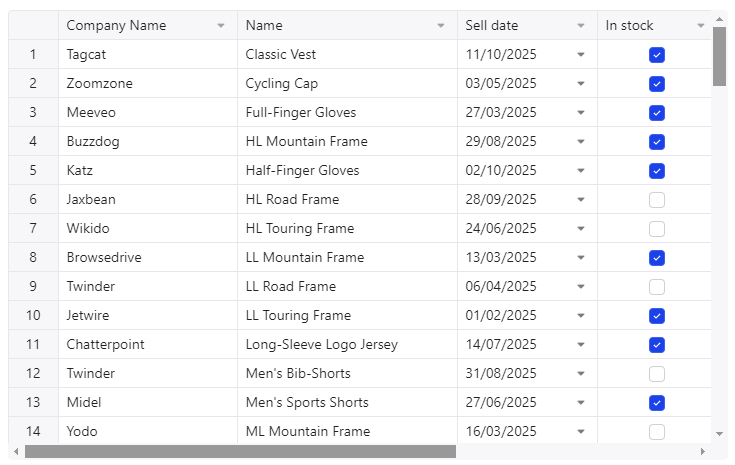Open the Sell date column header arrow

coord(581,26)
